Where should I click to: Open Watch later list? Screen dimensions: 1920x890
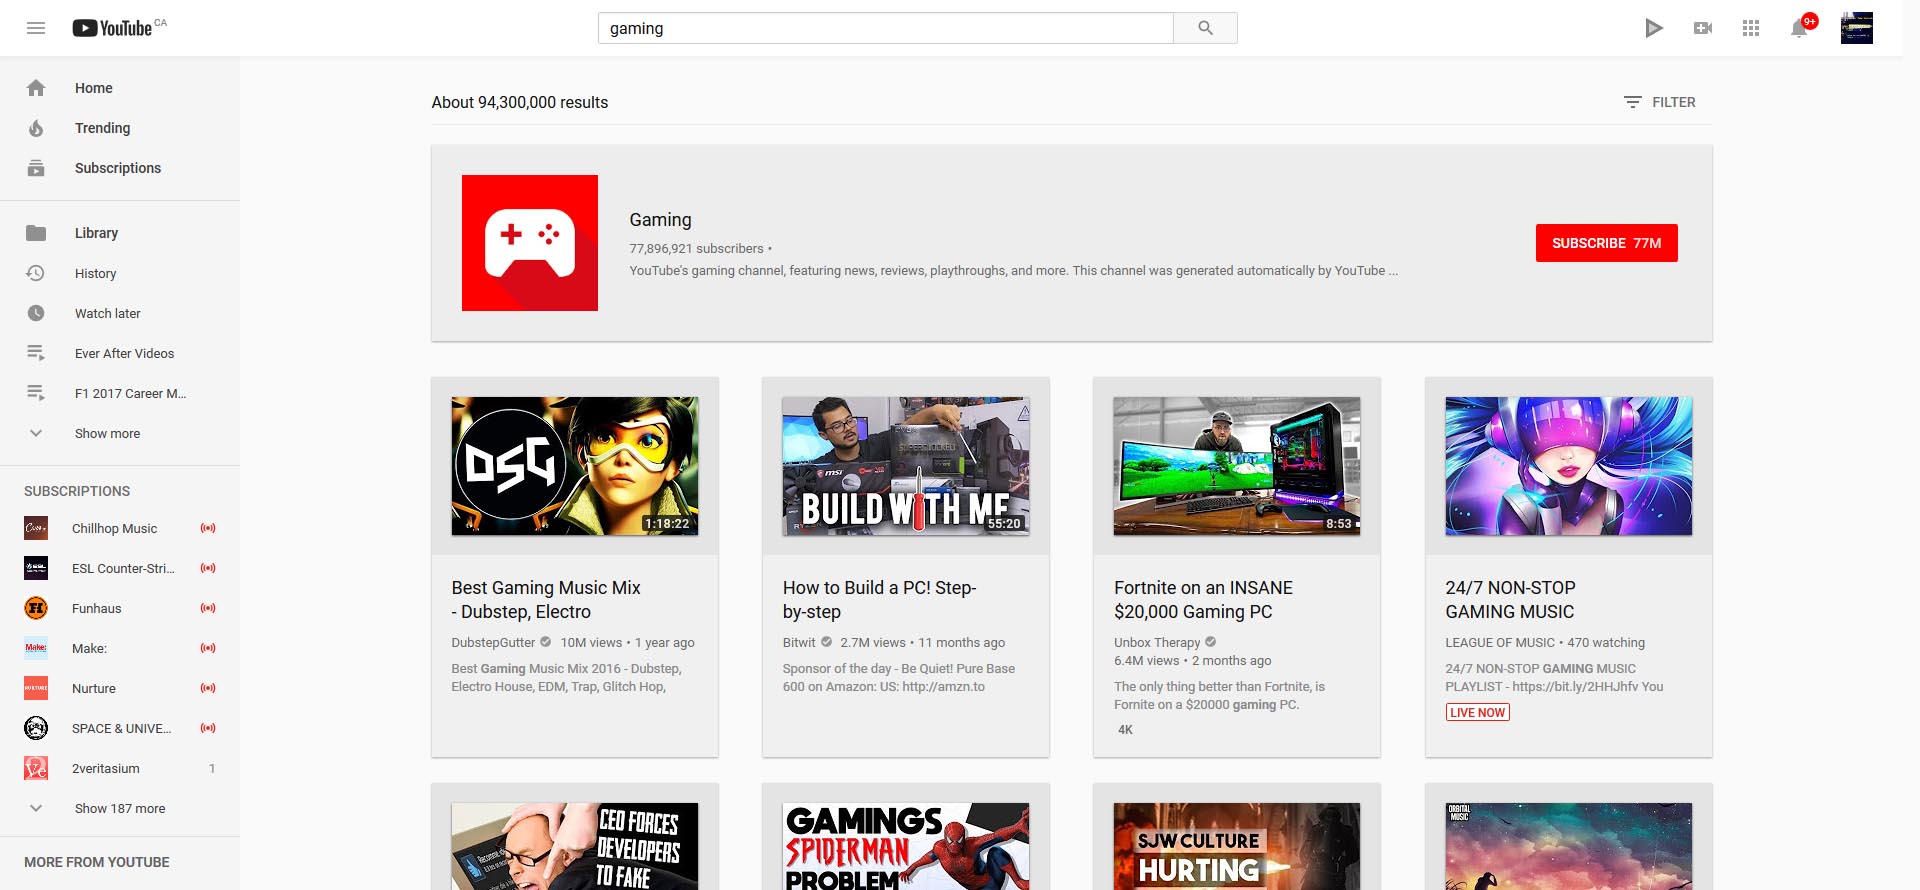coord(120,313)
